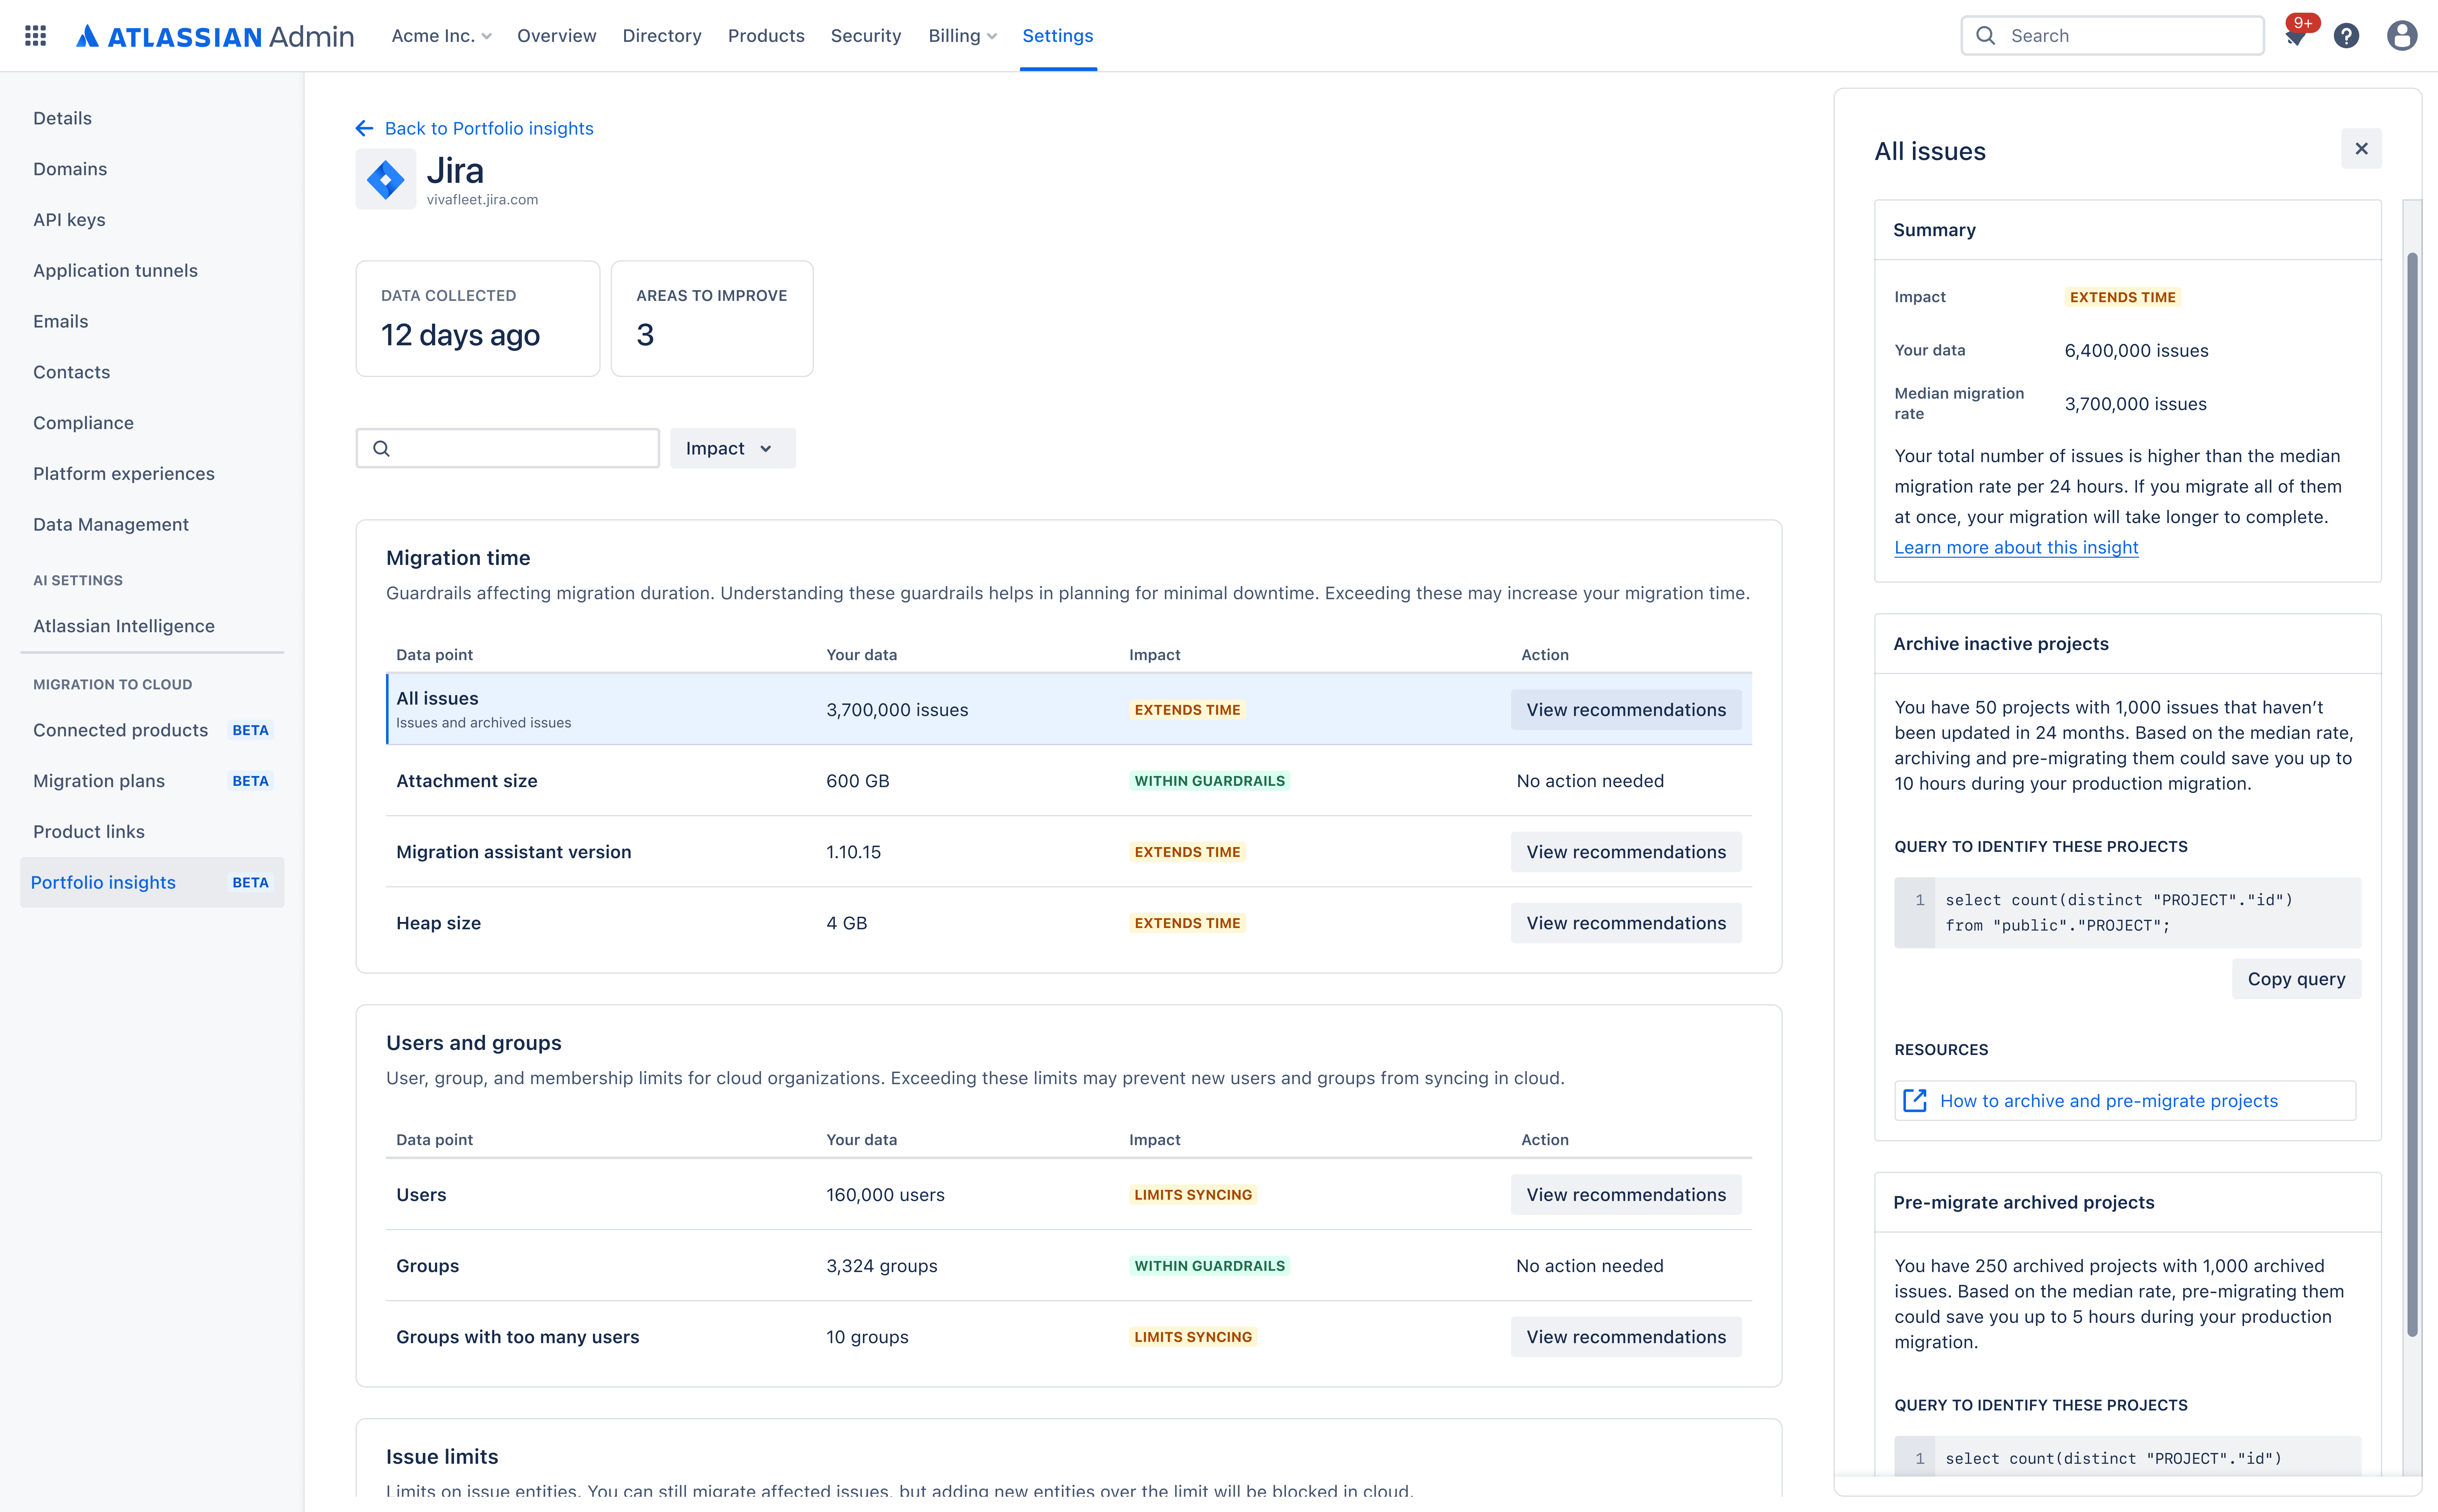The width and height of the screenshot is (2438, 1512).
Task: Open the Security tab
Action: tap(866, 36)
